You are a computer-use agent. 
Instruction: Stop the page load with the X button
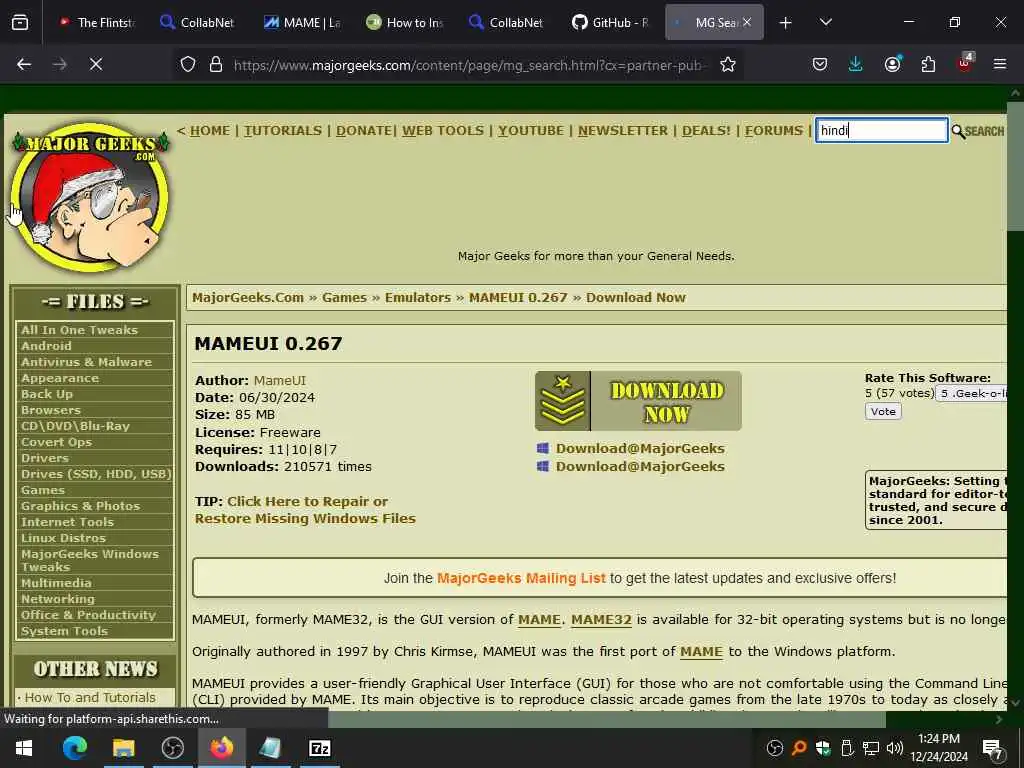pos(96,64)
